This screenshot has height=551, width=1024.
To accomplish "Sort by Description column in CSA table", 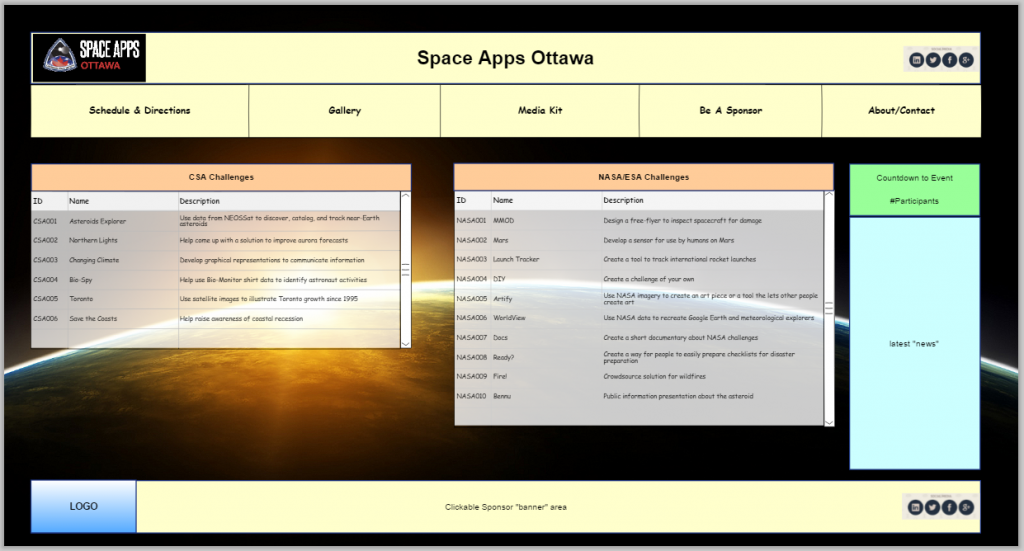I will pos(289,201).
